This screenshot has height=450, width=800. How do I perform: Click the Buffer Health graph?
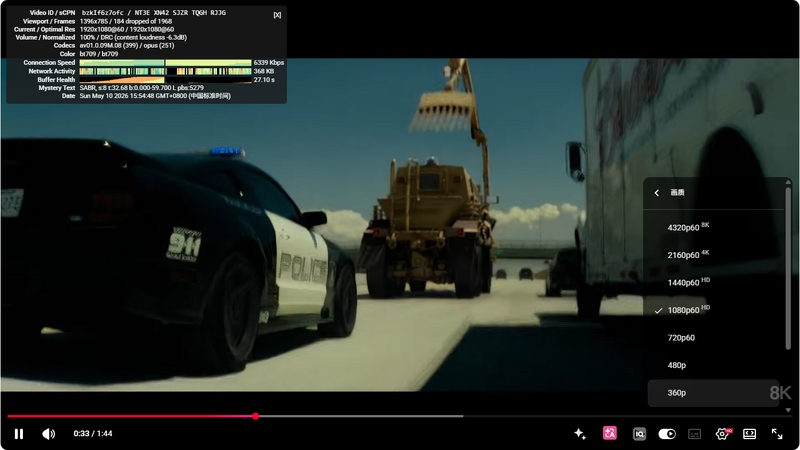point(165,80)
